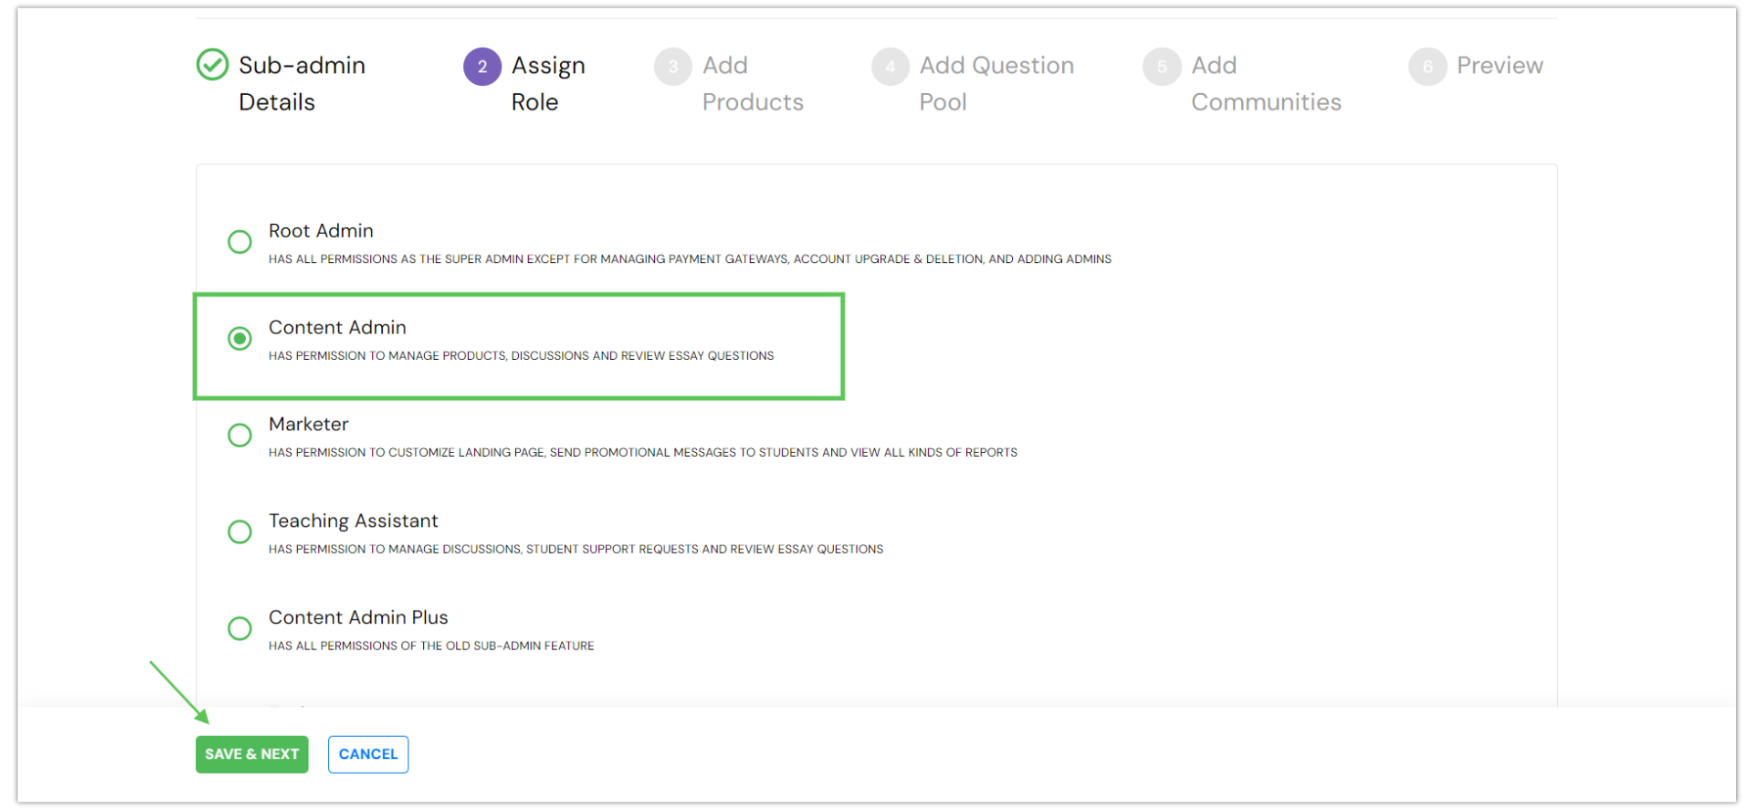This screenshot has width=1754, height=810.
Task: Click the SAVE & NEXT button
Action: pos(251,754)
